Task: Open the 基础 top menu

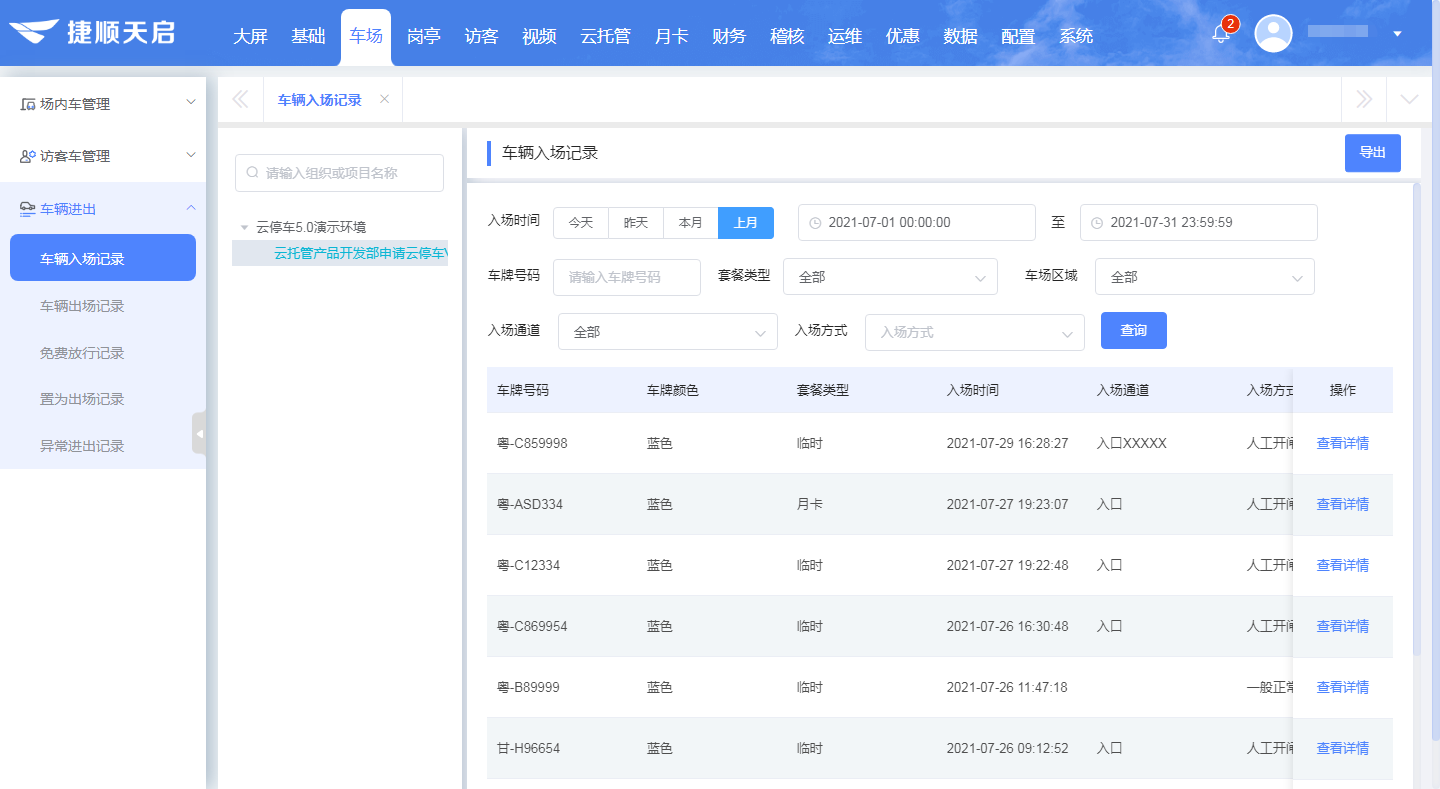Action: pyautogui.click(x=308, y=37)
